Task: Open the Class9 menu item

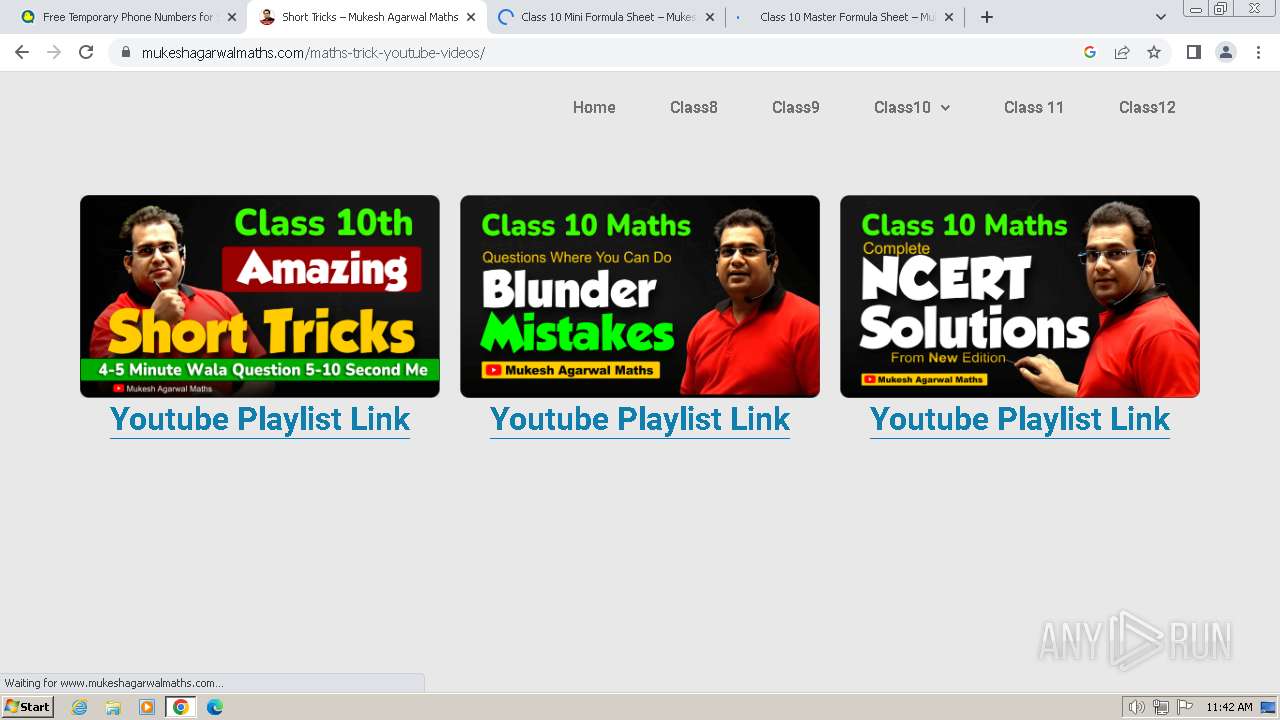Action: point(796,107)
